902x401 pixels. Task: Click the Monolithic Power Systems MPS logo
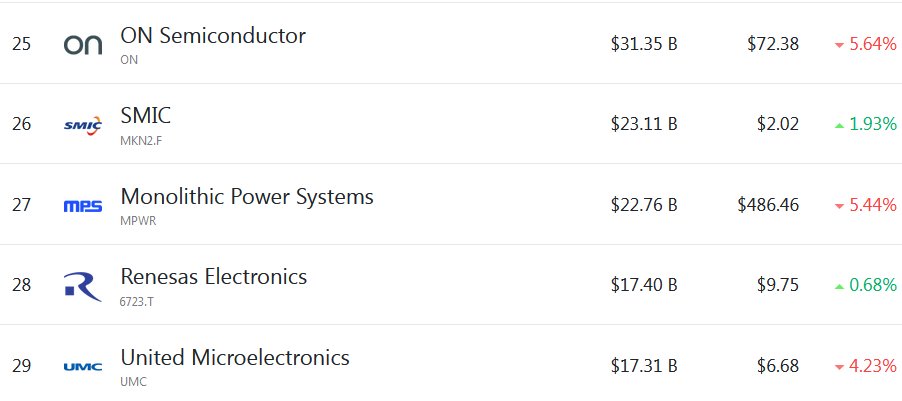coord(82,206)
